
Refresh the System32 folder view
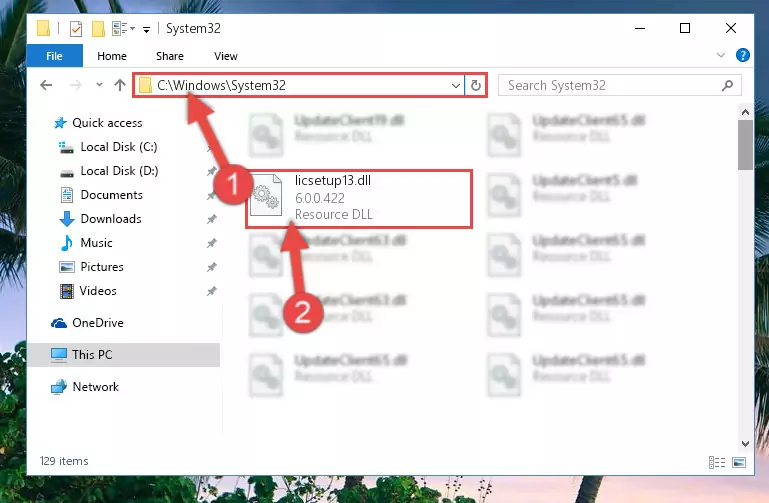pos(476,85)
